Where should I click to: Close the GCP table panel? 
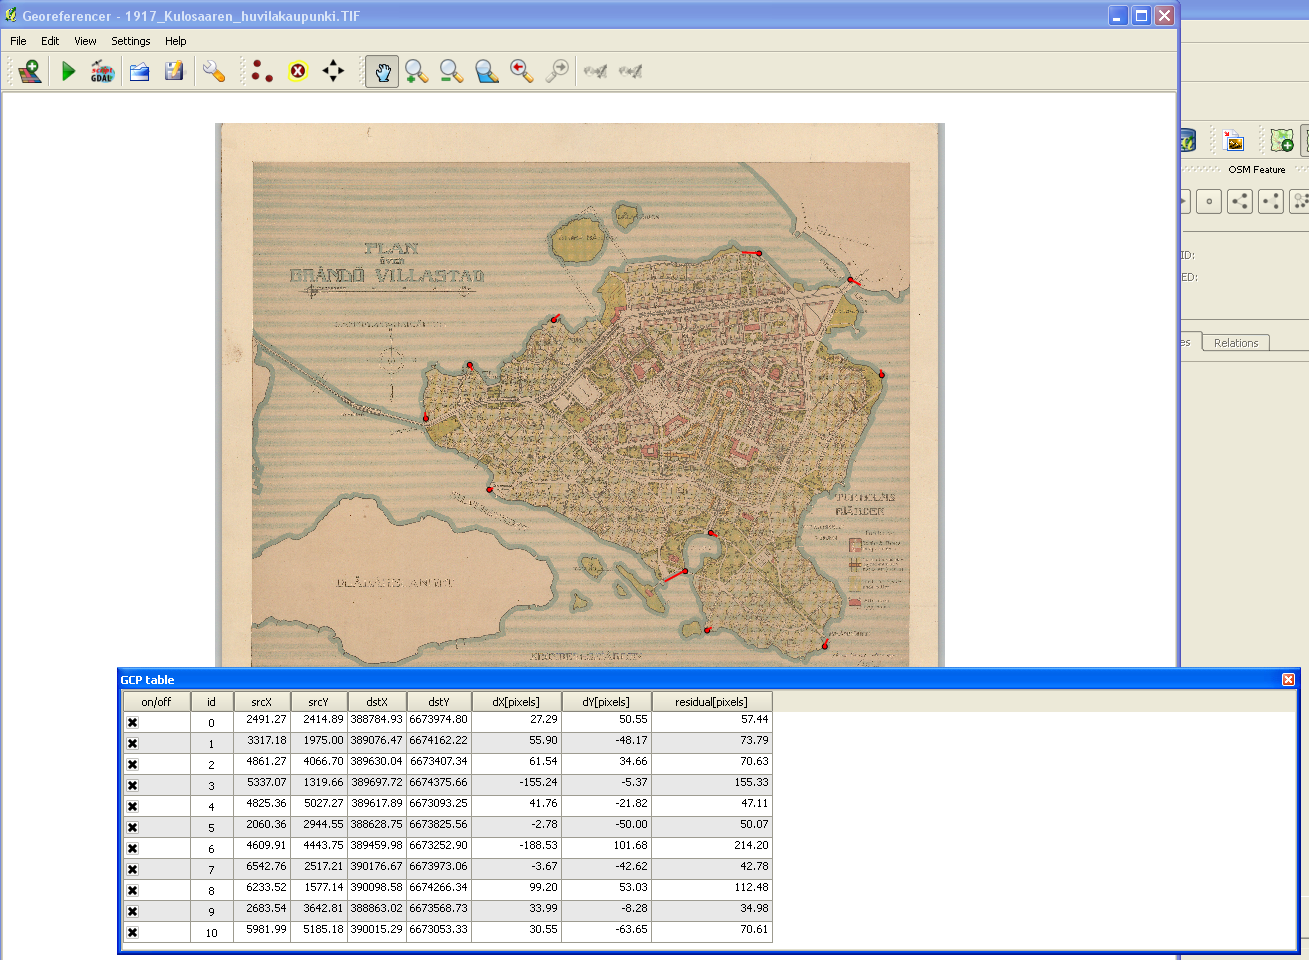coord(1288,680)
